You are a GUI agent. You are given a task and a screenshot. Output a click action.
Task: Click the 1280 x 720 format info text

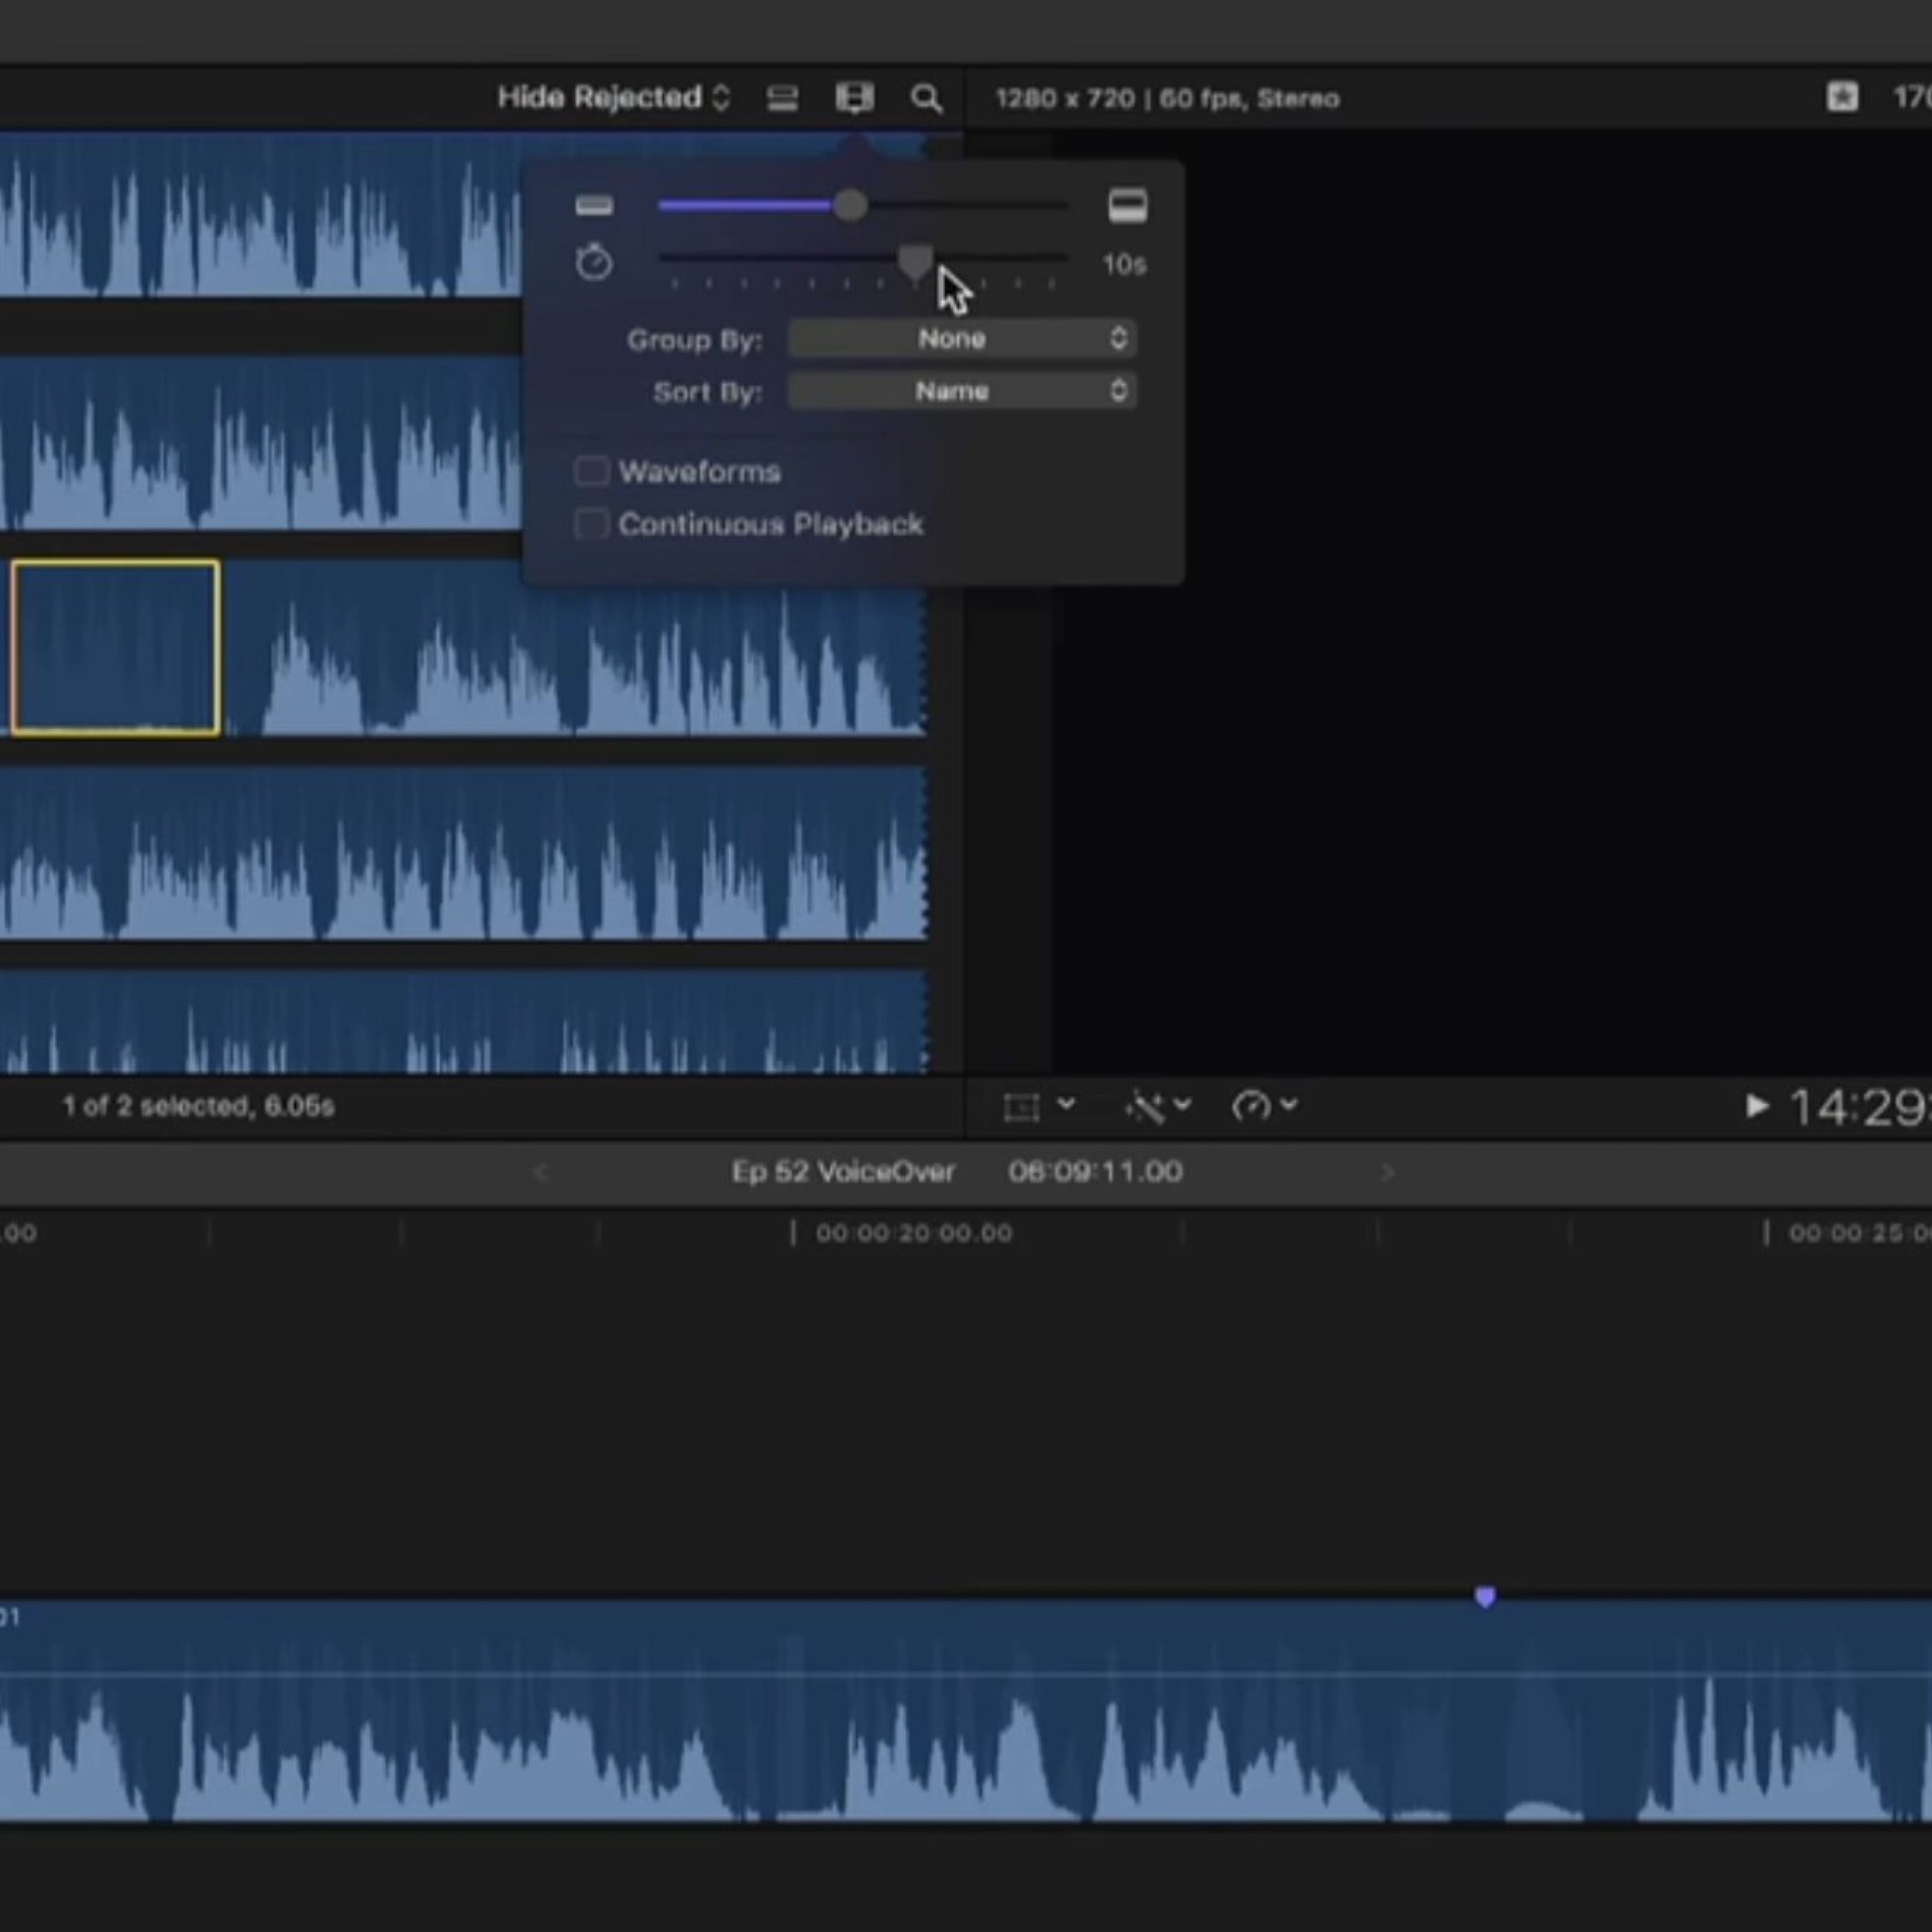(x=1167, y=98)
